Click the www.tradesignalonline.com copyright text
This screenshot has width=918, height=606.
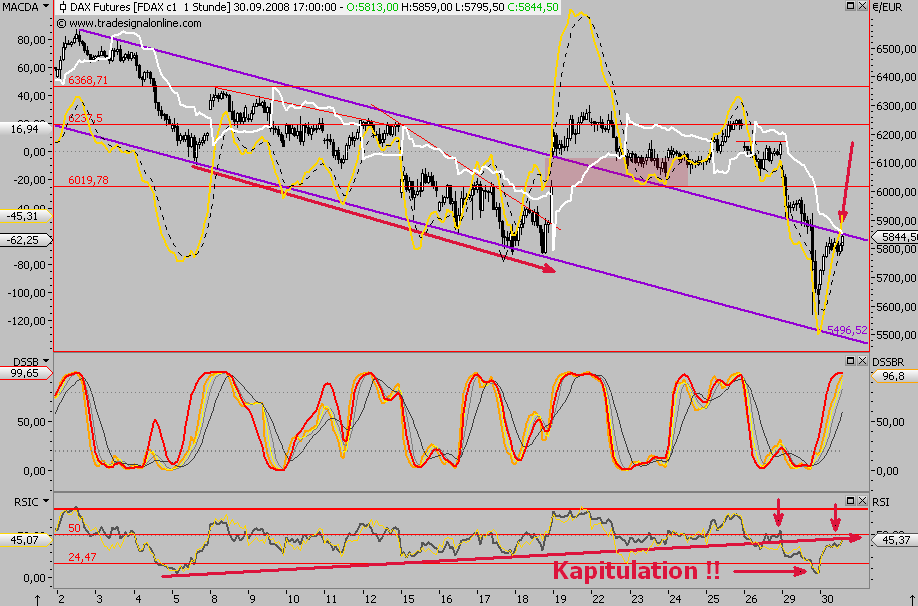[129, 23]
